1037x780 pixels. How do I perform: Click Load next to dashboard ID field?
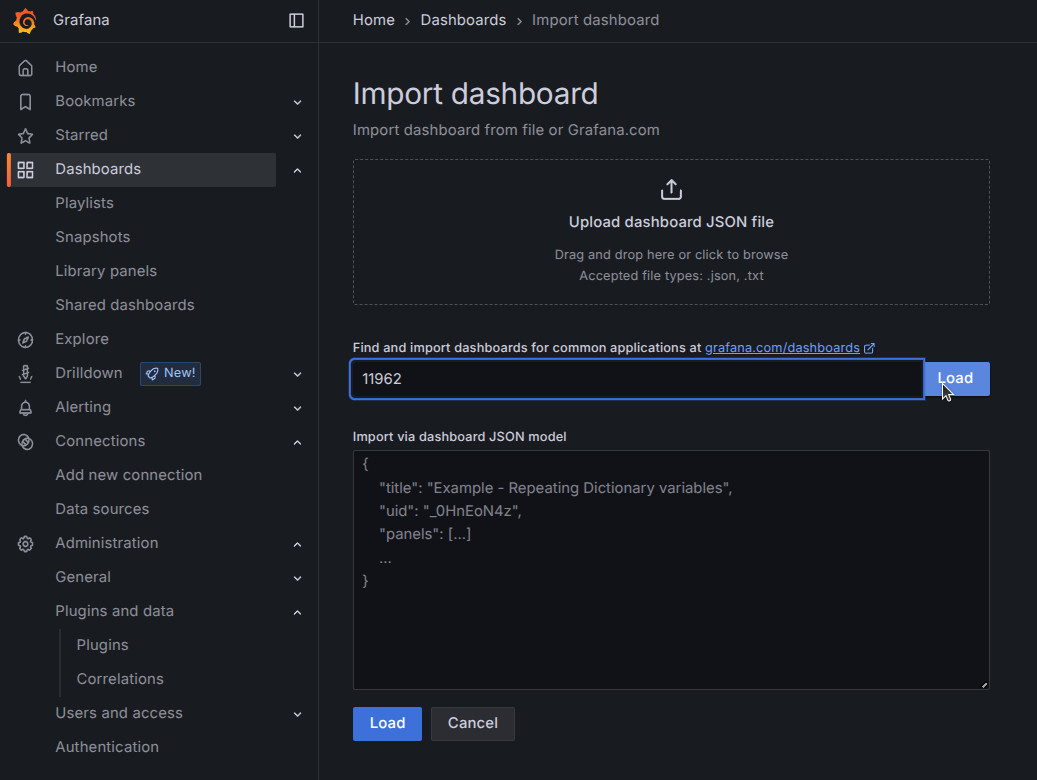click(x=956, y=379)
